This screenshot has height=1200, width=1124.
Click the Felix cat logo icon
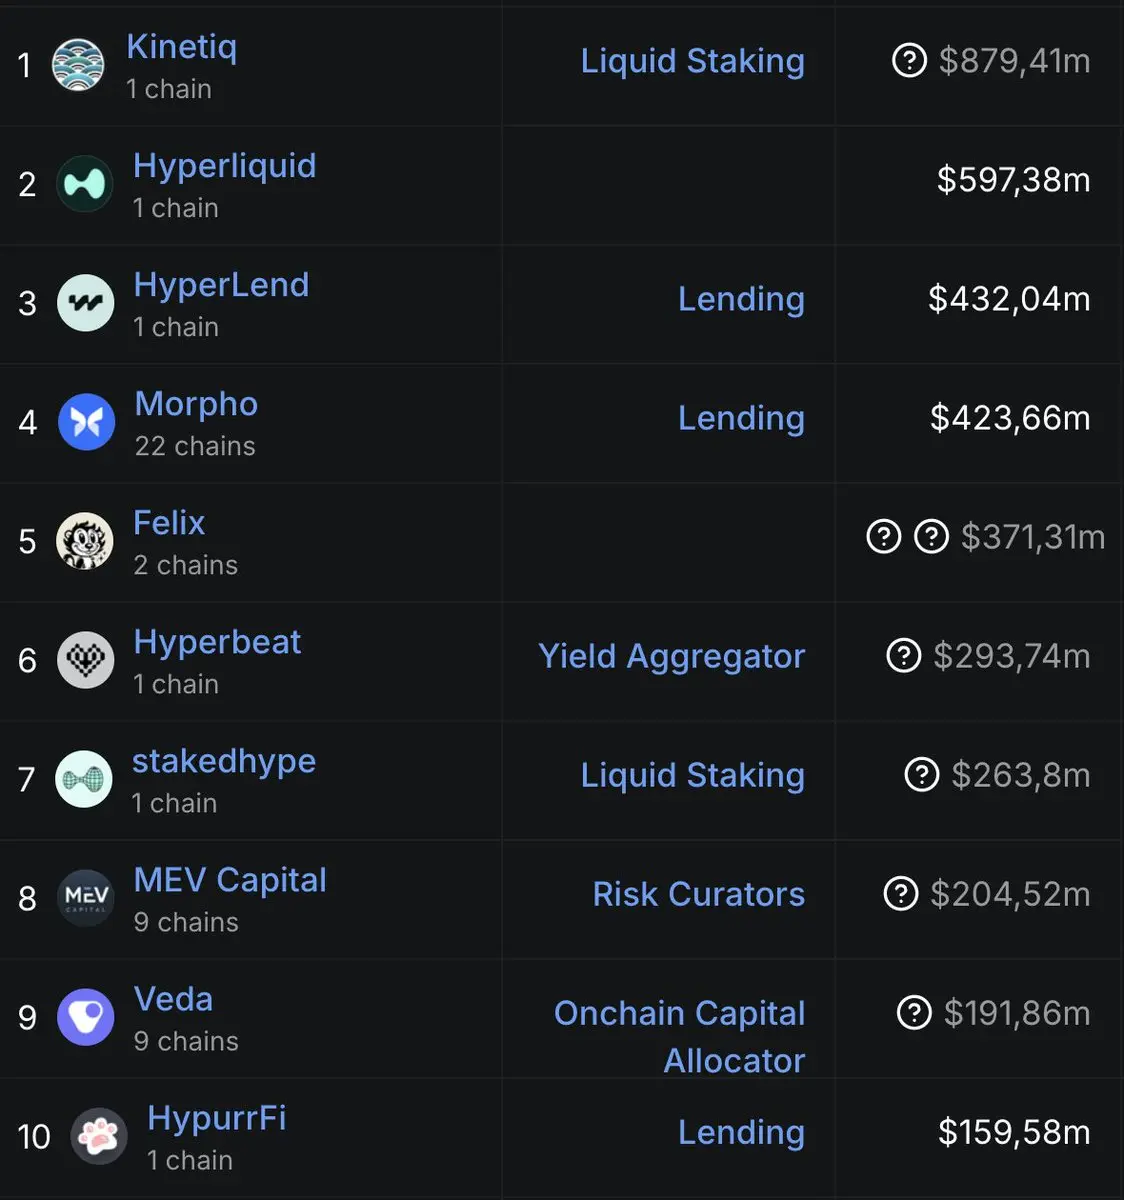(x=85, y=541)
